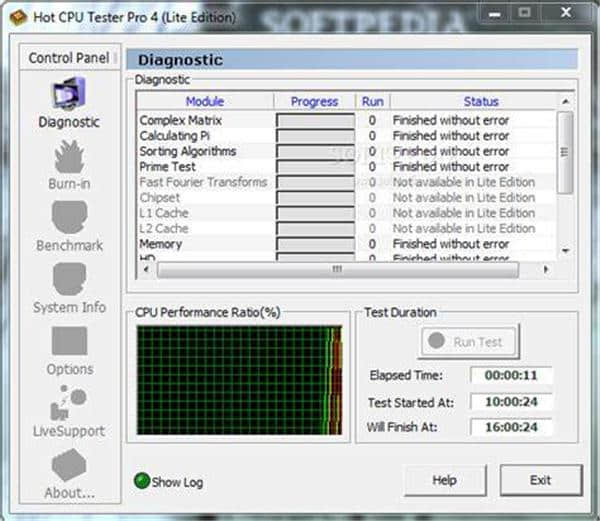Open the Diagnostic panel icon
Screen dimensions: 600x521
point(69,94)
